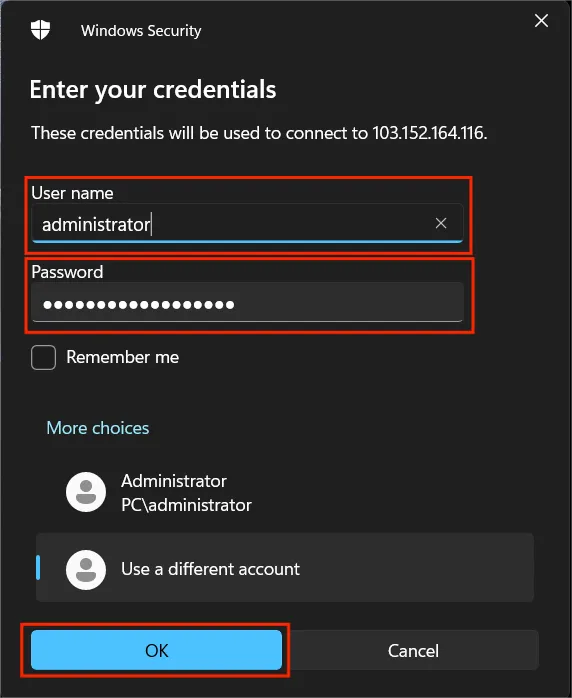Click the Remember me label text
Viewport: 572px width, 698px height.
click(x=122, y=357)
